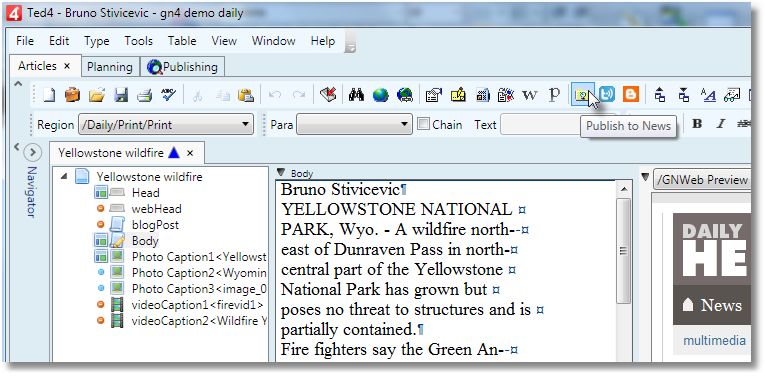Click the plain globe icon
The image size is (765, 376).
[x=381, y=95]
